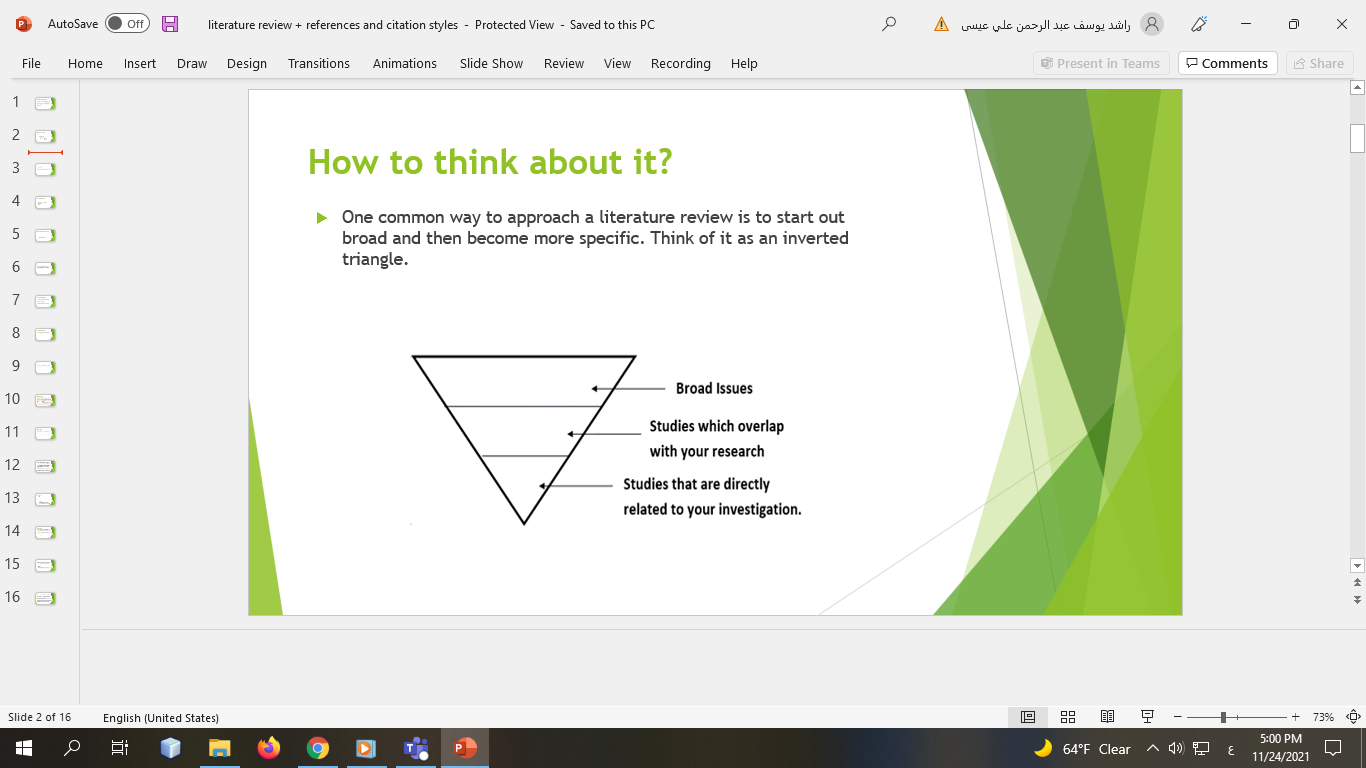Image resolution: width=1366 pixels, height=768 pixels.
Task: Start Slide Show from status bar icon
Action: point(1147,717)
